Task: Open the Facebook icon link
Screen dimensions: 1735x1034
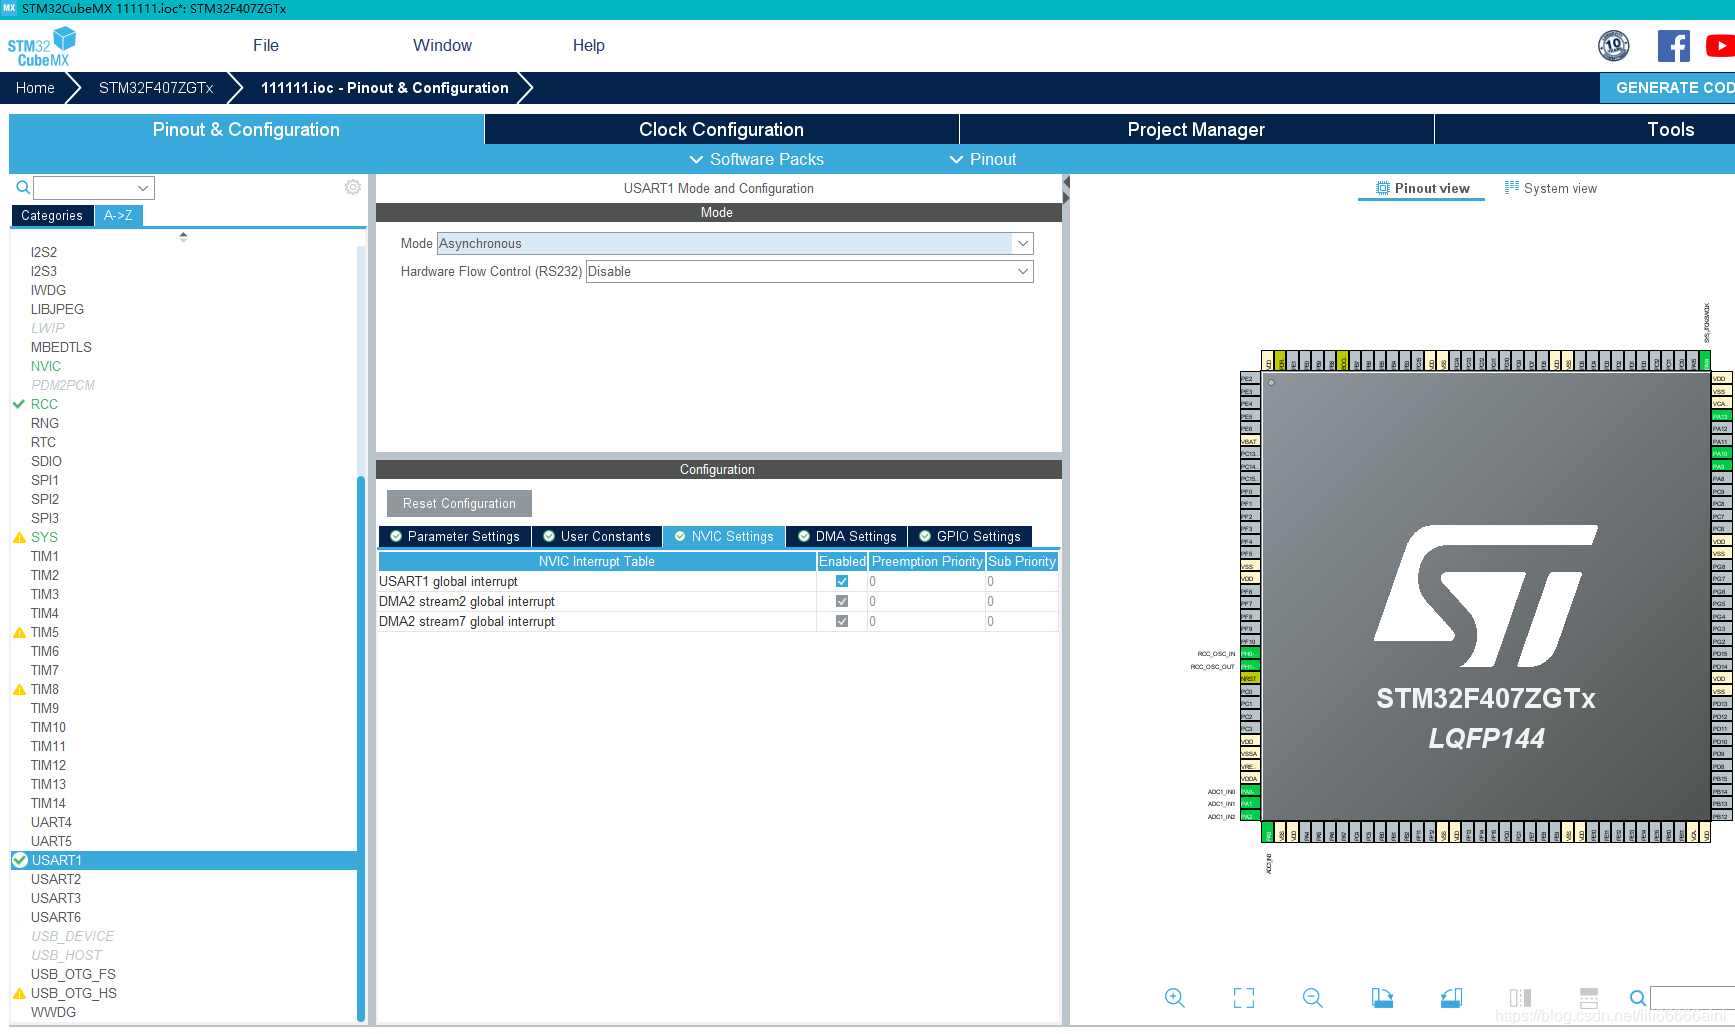Action: pyautogui.click(x=1674, y=46)
